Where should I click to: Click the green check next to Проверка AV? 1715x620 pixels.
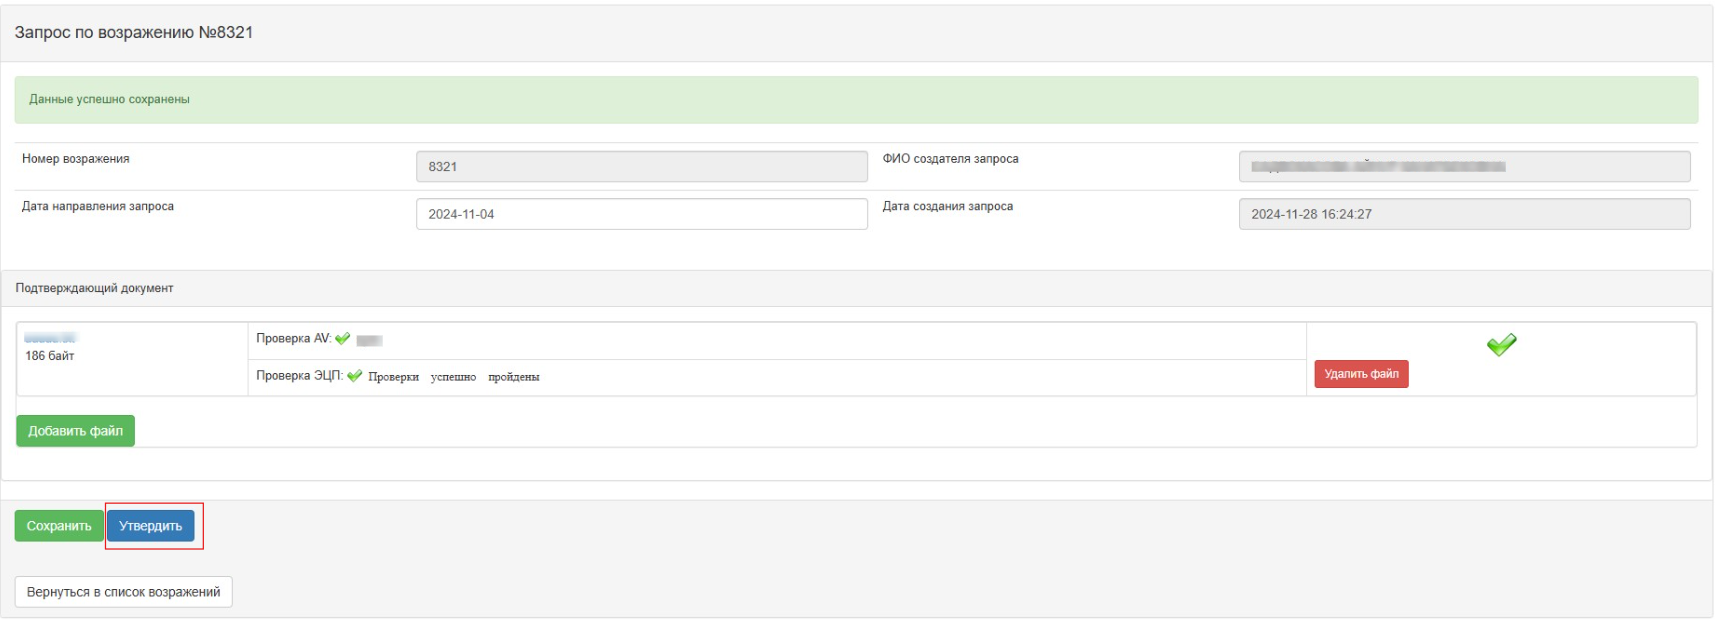click(x=343, y=339)
